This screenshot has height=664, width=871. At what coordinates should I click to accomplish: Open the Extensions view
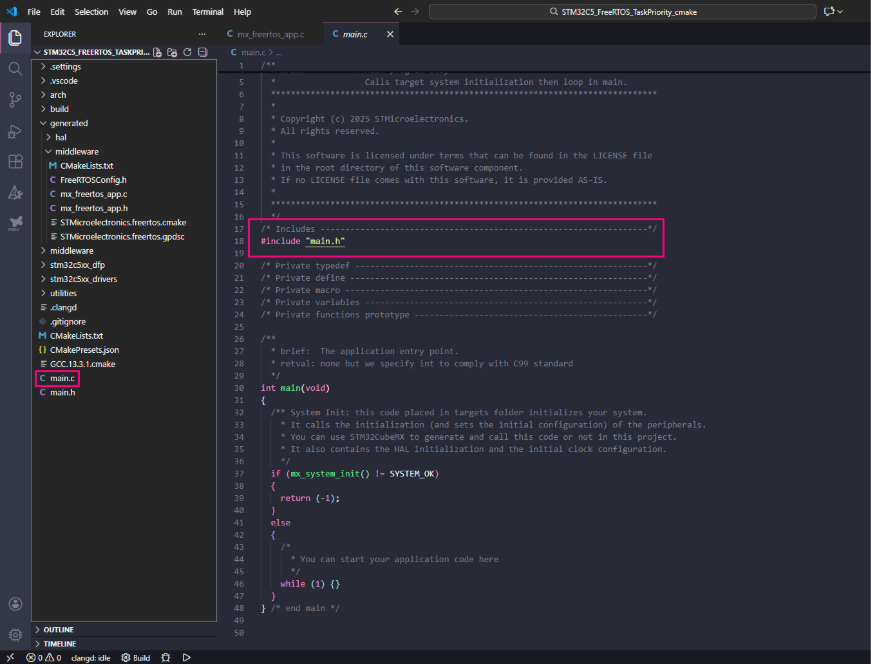(x=15, y=161)
